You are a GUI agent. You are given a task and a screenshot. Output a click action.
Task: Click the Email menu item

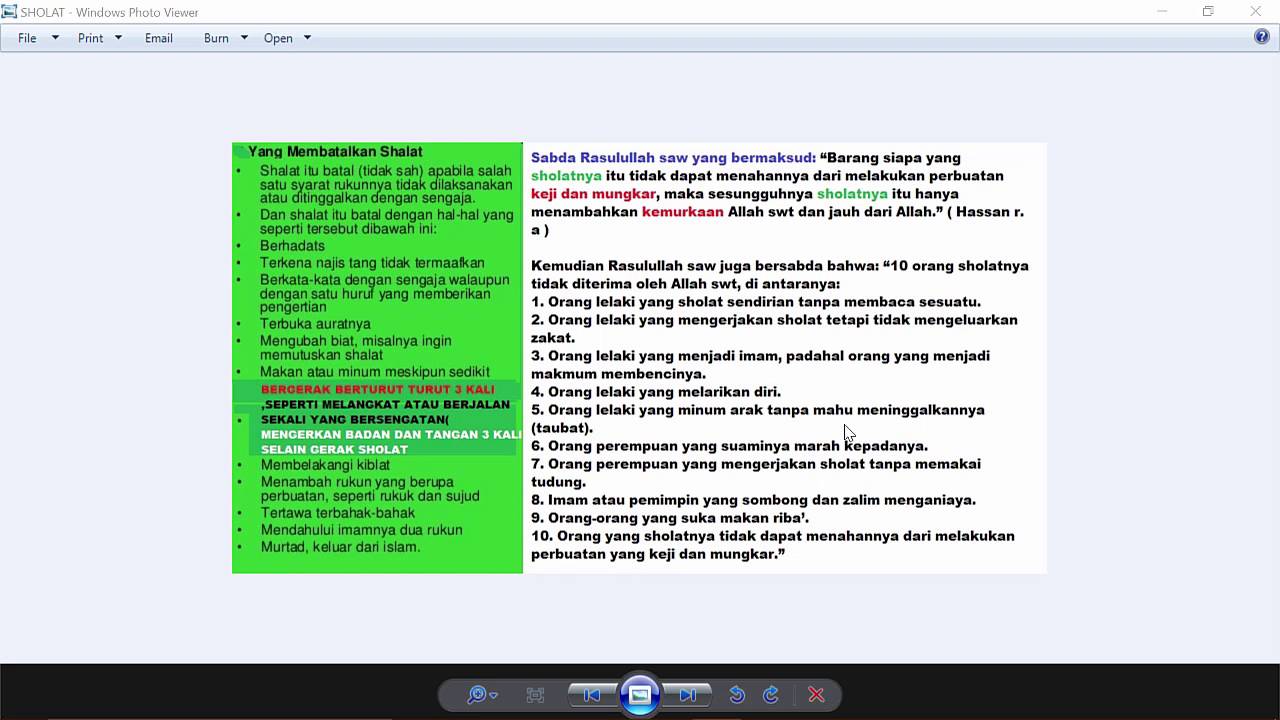[159, 38]
